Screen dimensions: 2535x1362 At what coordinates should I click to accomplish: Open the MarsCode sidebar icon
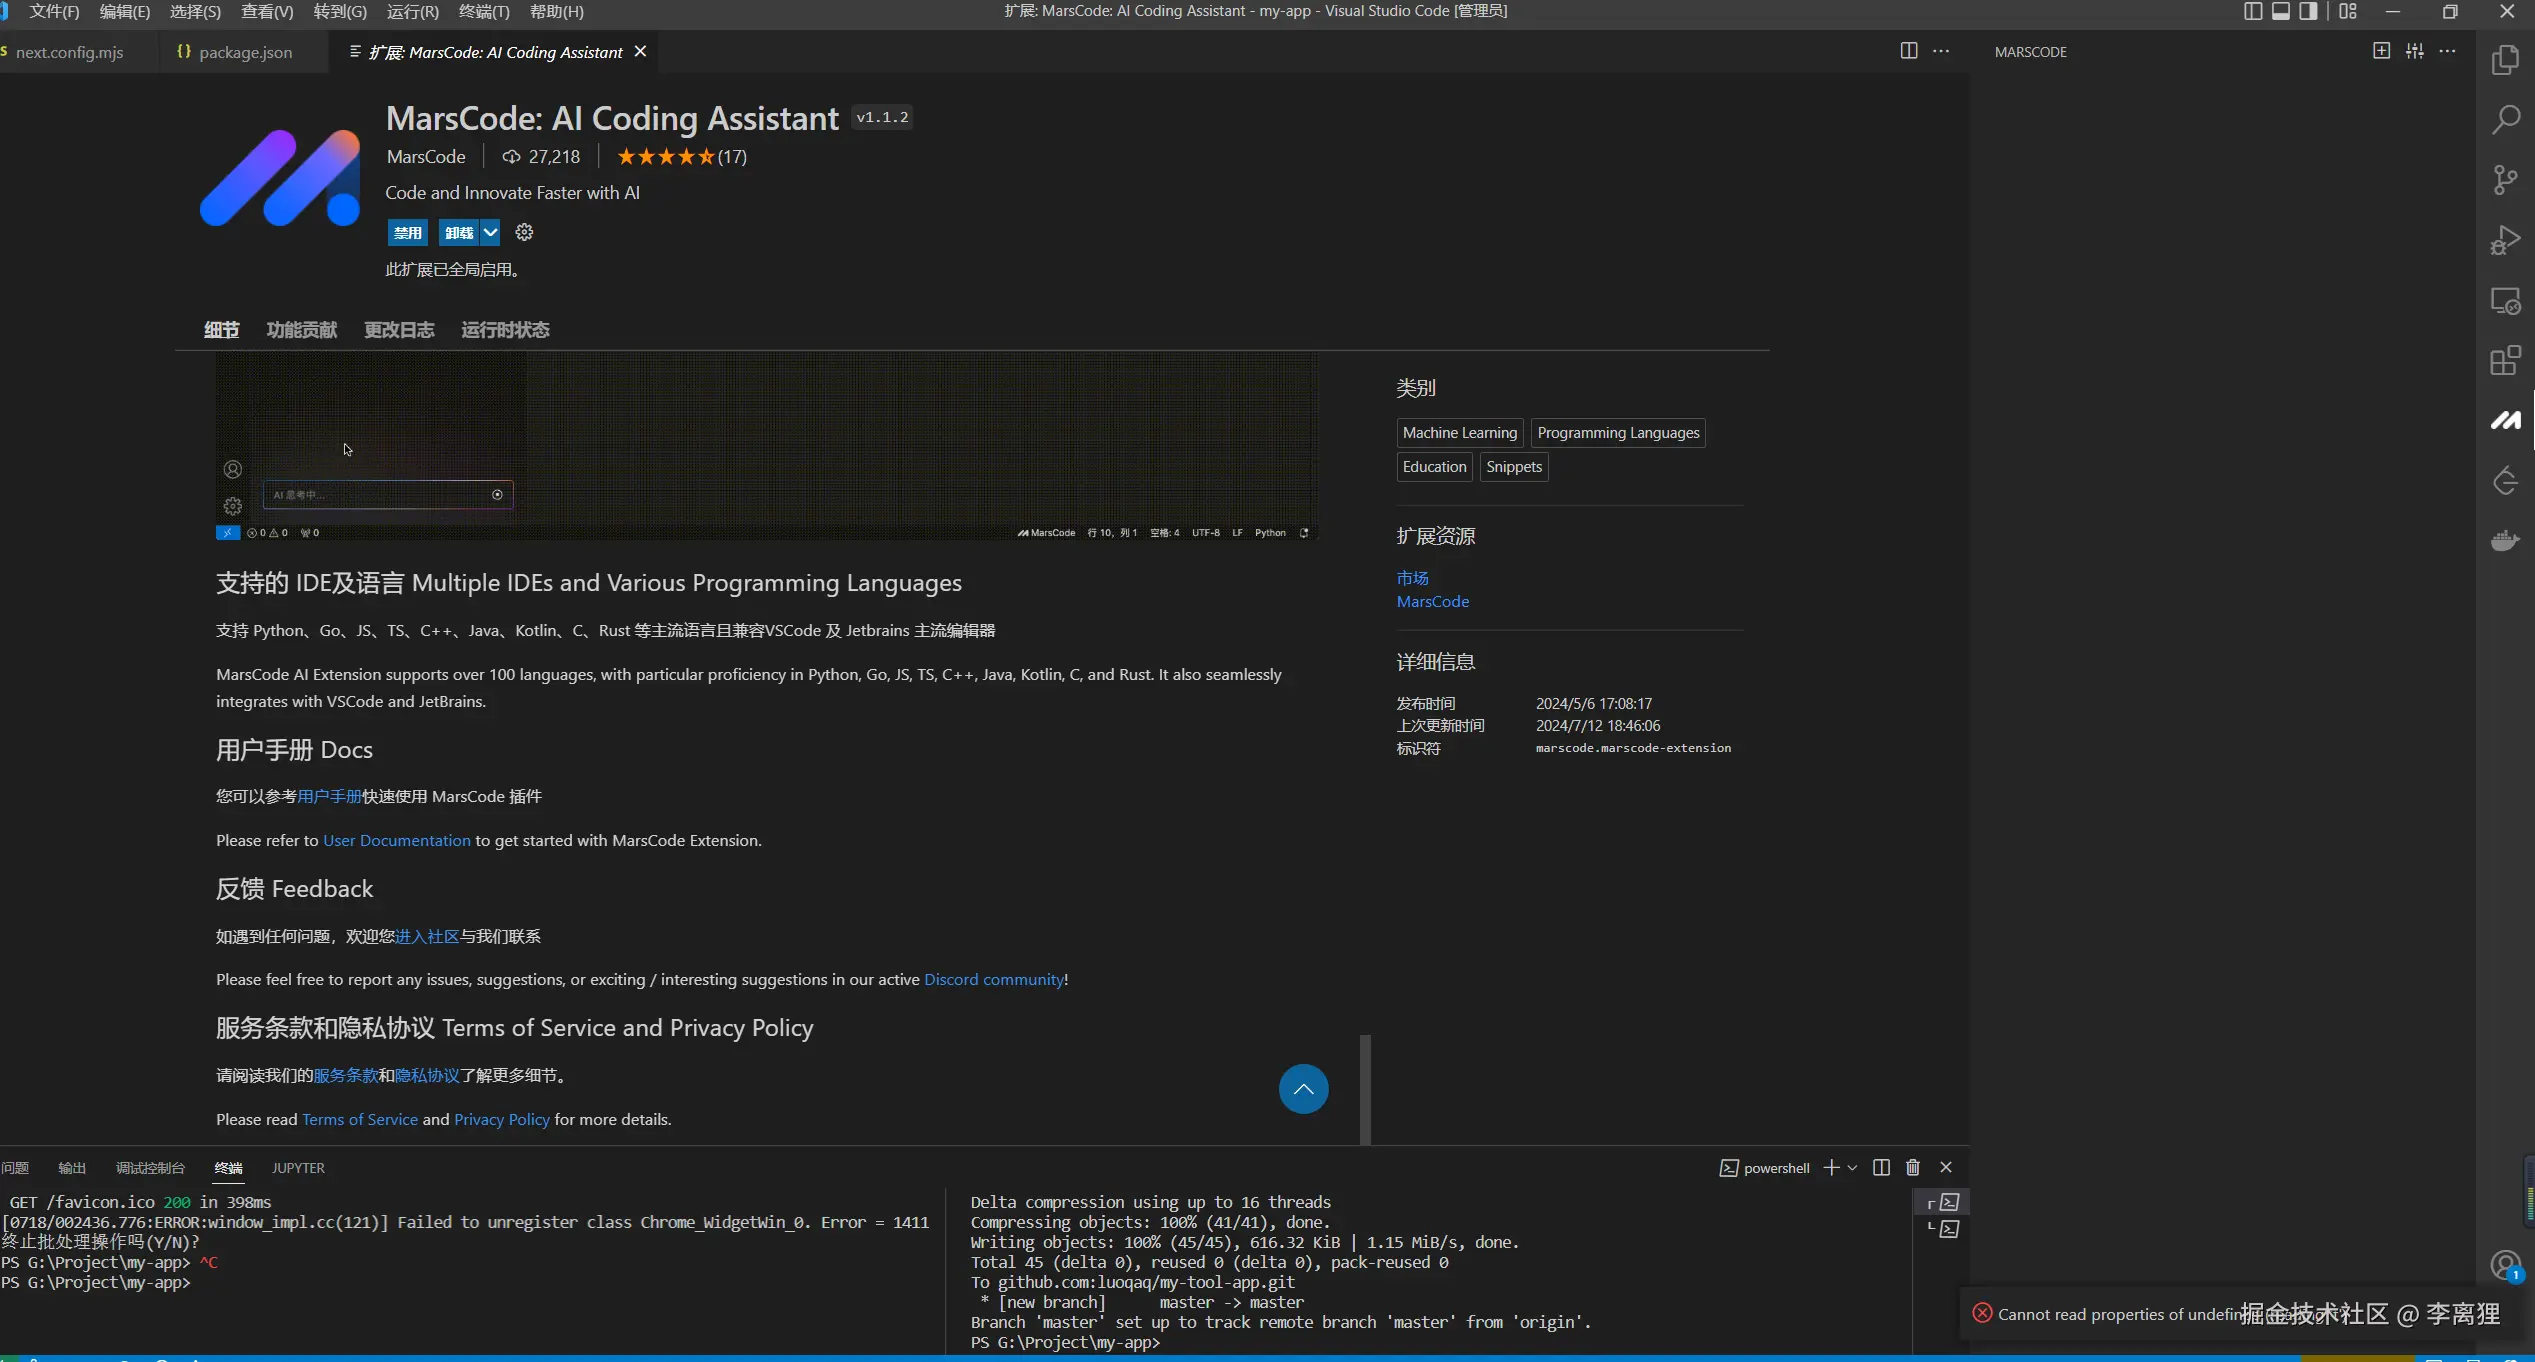click(x=2505, y=420)
